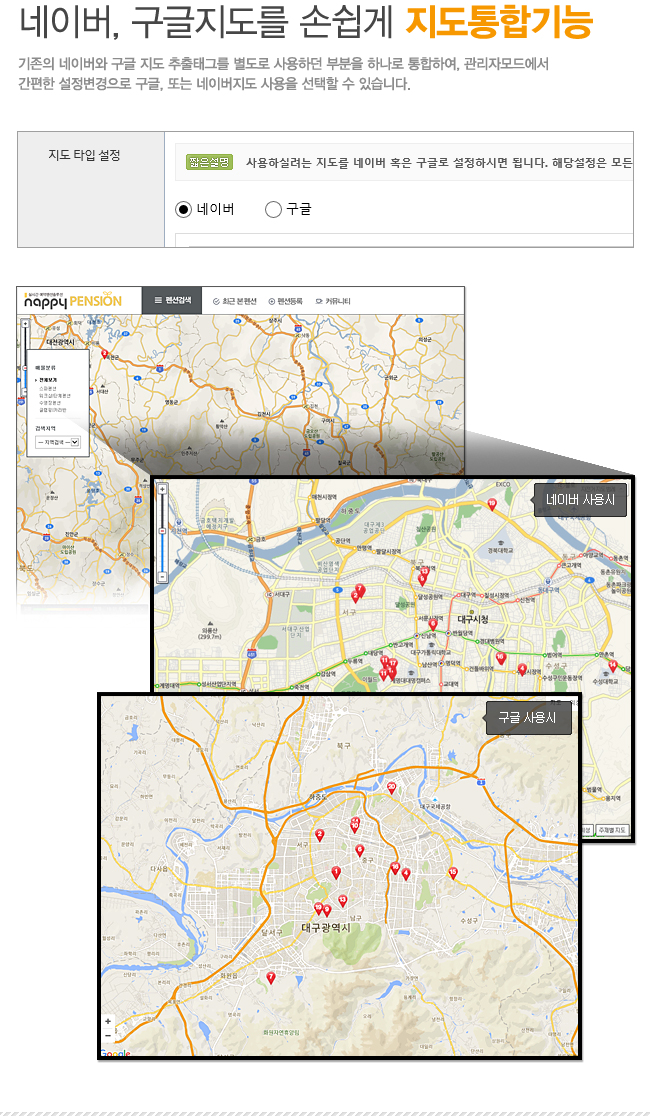Image resolution: width=650 pixels, height=1116 pixels.
Task: Click the 지도 타입 설정 label
Action: [84, 155]
